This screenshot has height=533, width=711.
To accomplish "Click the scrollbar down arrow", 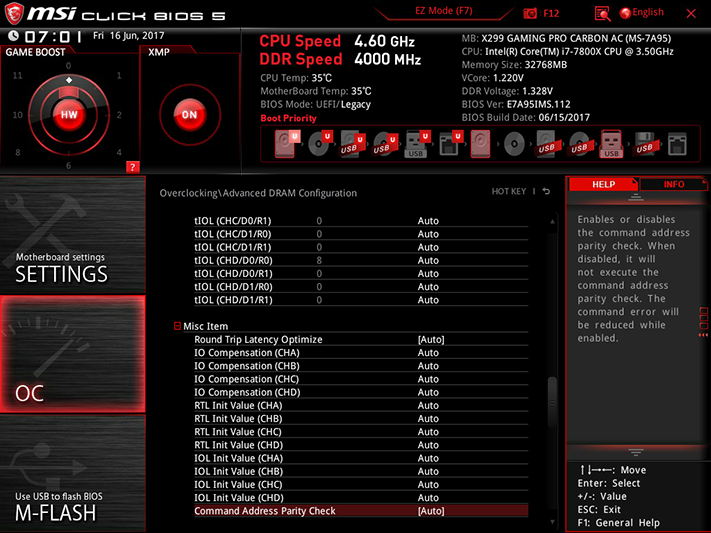I will 552,522.
